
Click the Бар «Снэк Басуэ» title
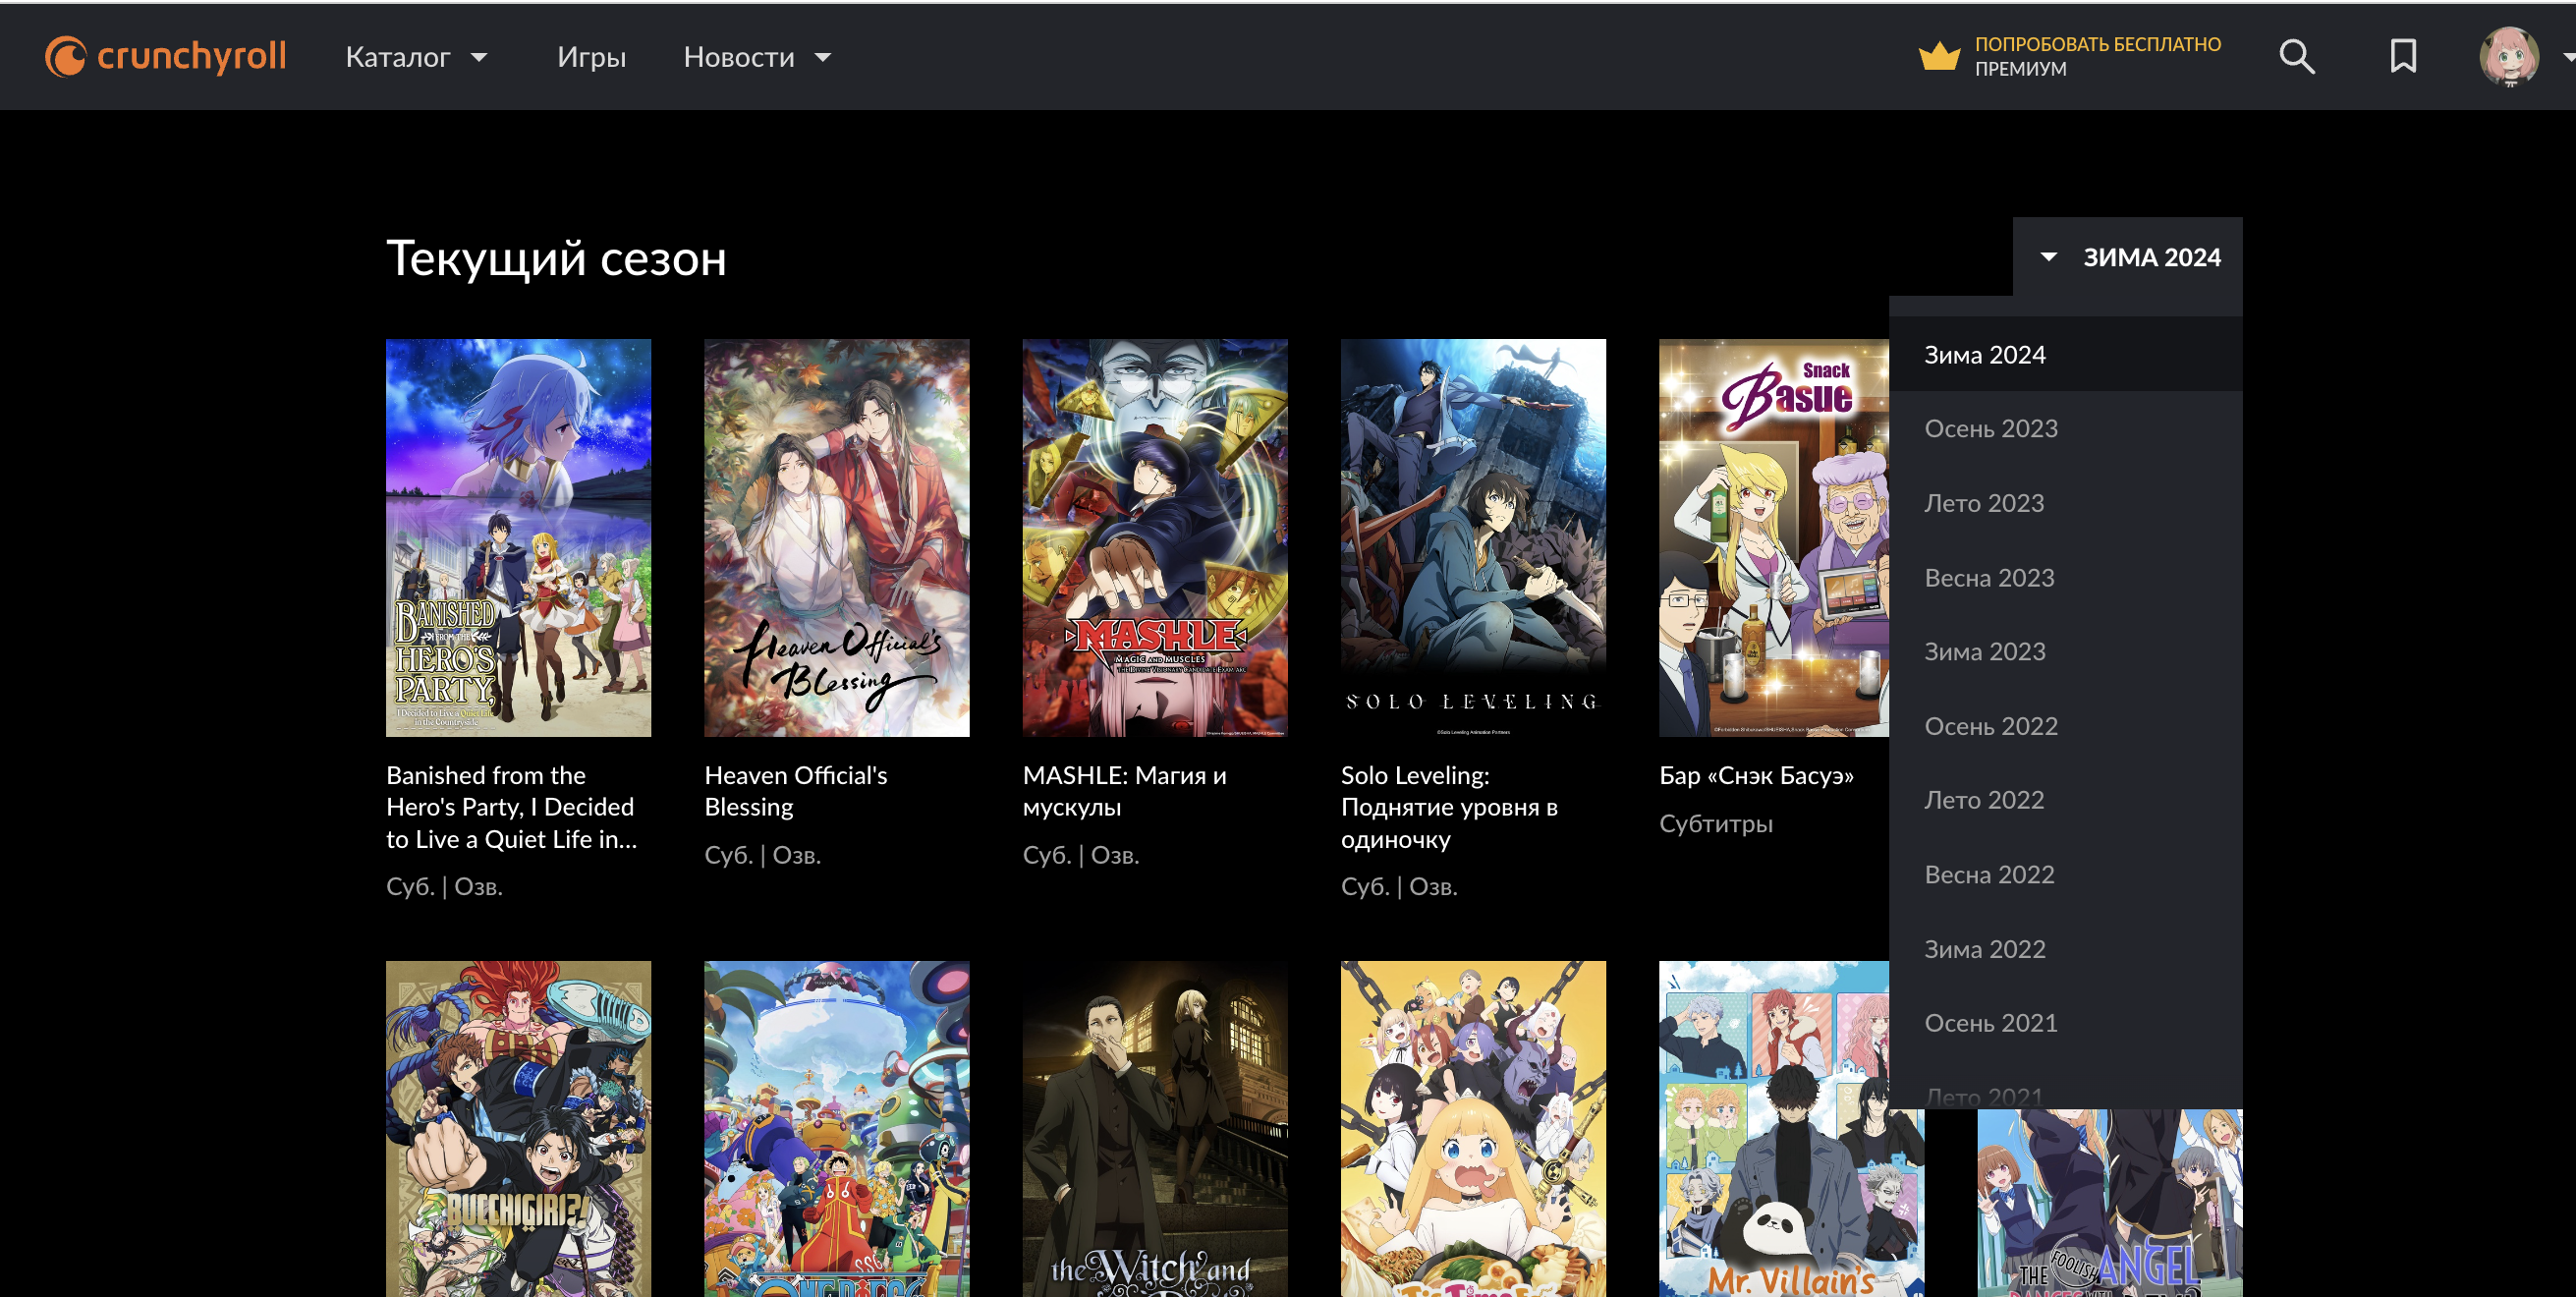point(1756,775)
